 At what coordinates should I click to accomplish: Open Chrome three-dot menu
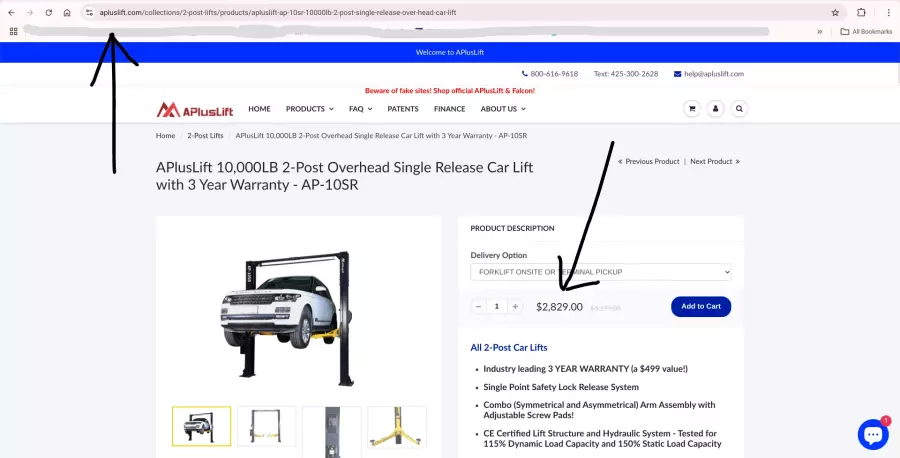pyautogui.click(x=888, y=13)
